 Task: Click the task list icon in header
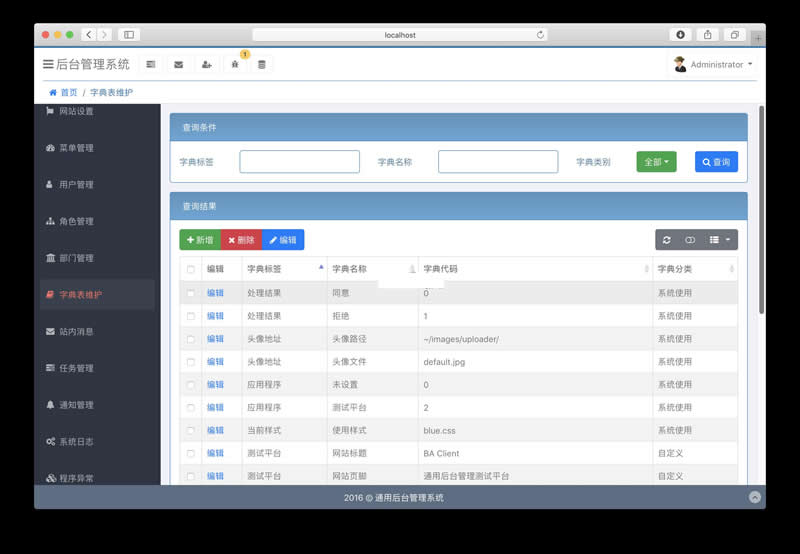[151, 64]
